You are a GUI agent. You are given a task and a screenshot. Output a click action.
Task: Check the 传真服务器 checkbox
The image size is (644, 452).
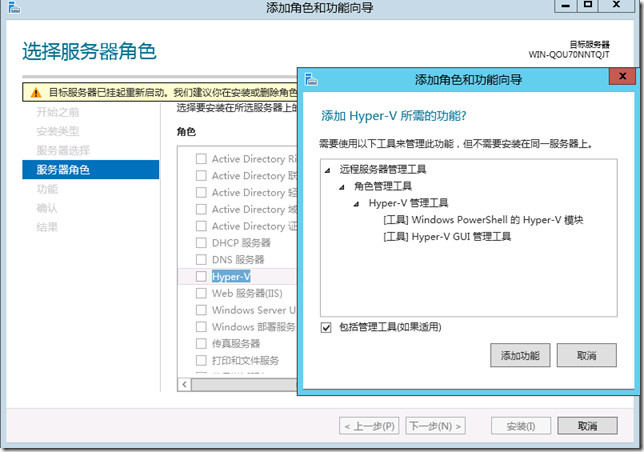click(201, 344)
